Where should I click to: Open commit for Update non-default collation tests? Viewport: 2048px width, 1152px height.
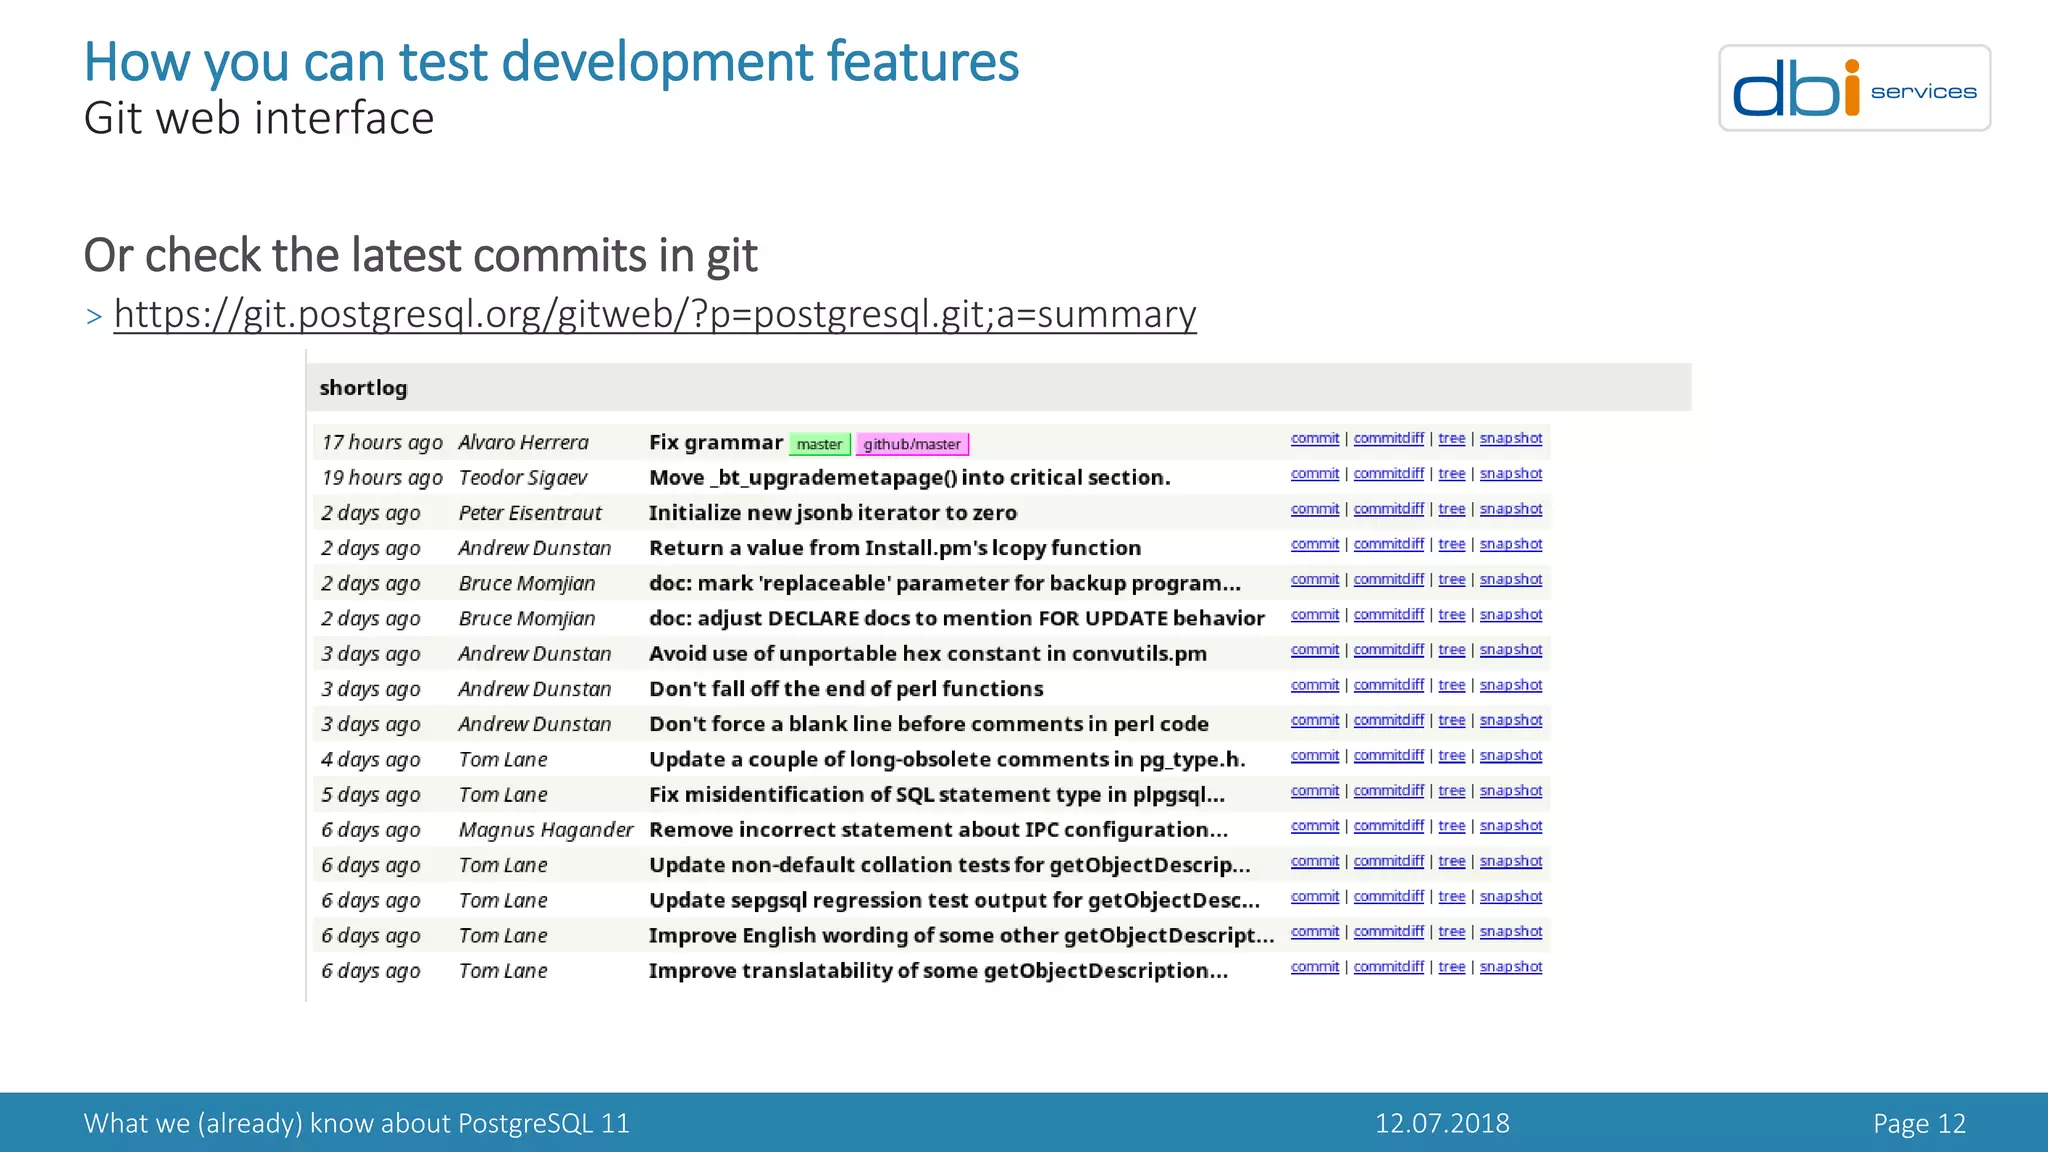point(1314,861)
